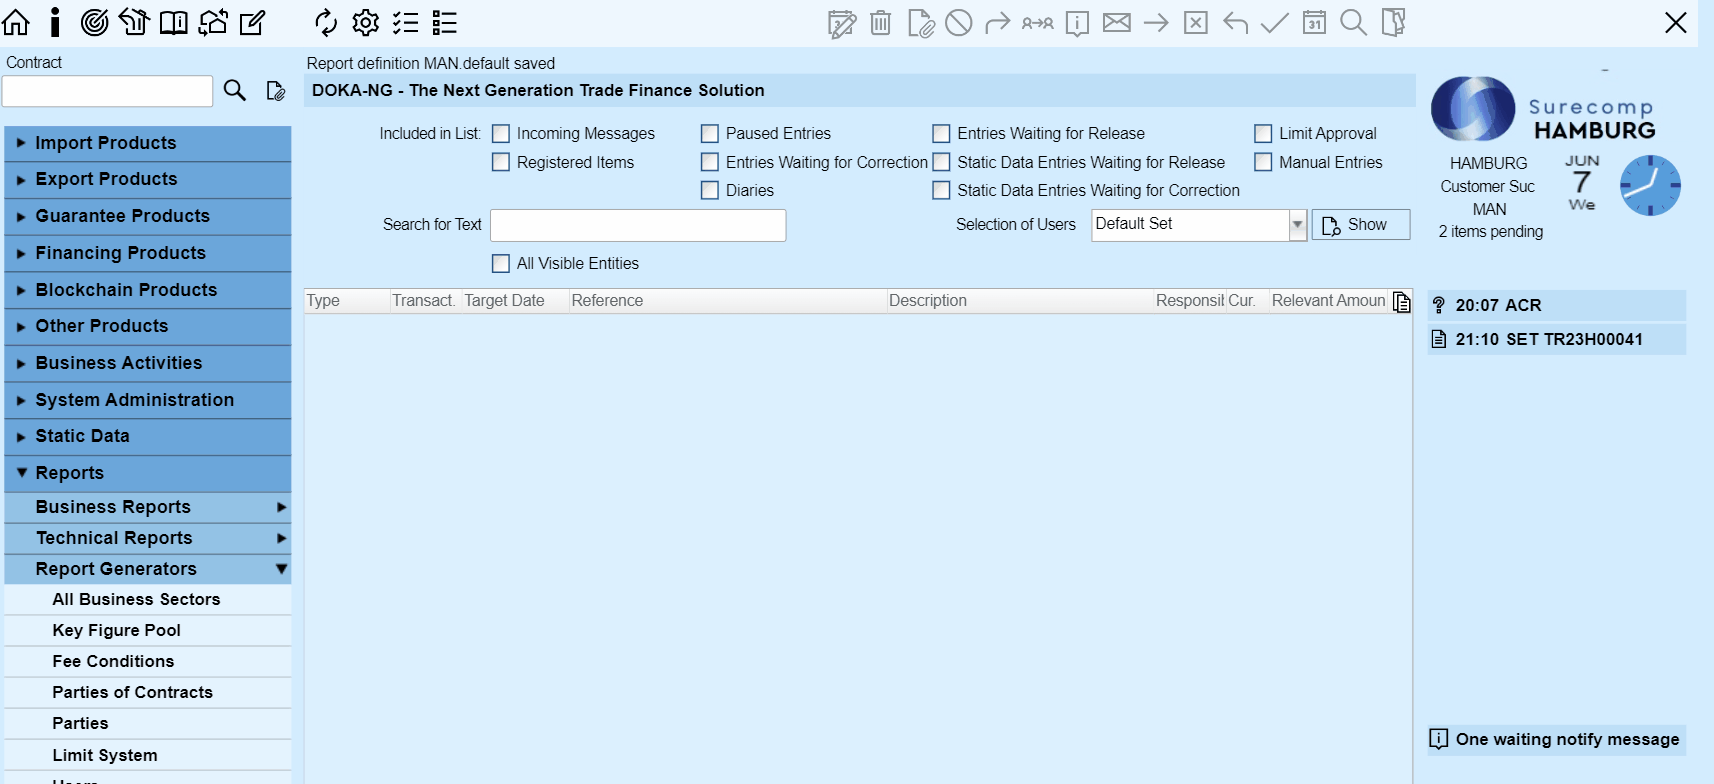The height and width of the screenshot is (784, 1714).
Task: Toggle Registered Items checkbox
Action: point(501,162)
